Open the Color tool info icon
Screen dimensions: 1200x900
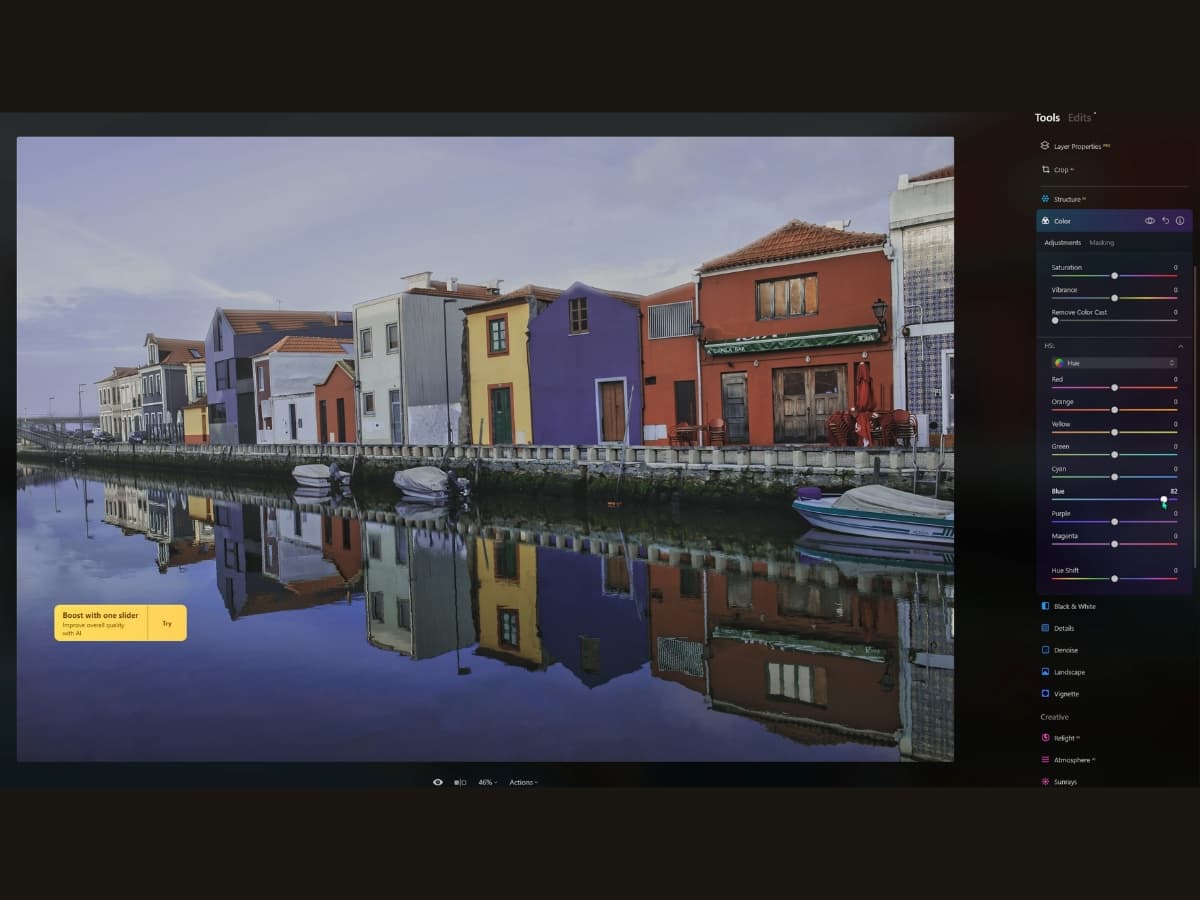pos(1180,221)
